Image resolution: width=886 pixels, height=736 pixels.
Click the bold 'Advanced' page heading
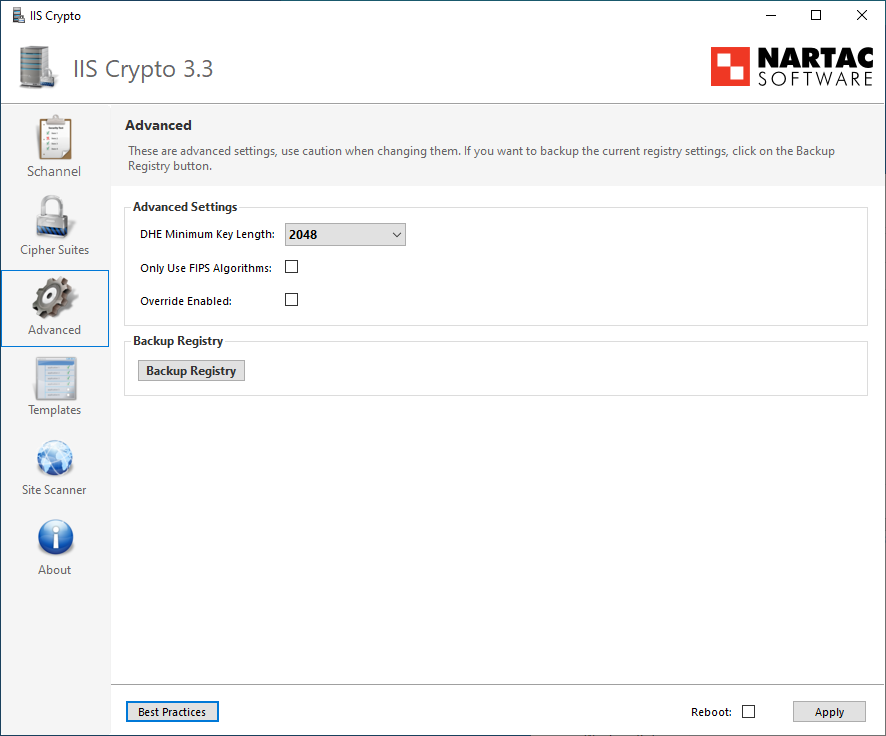(x=158, y=125)
